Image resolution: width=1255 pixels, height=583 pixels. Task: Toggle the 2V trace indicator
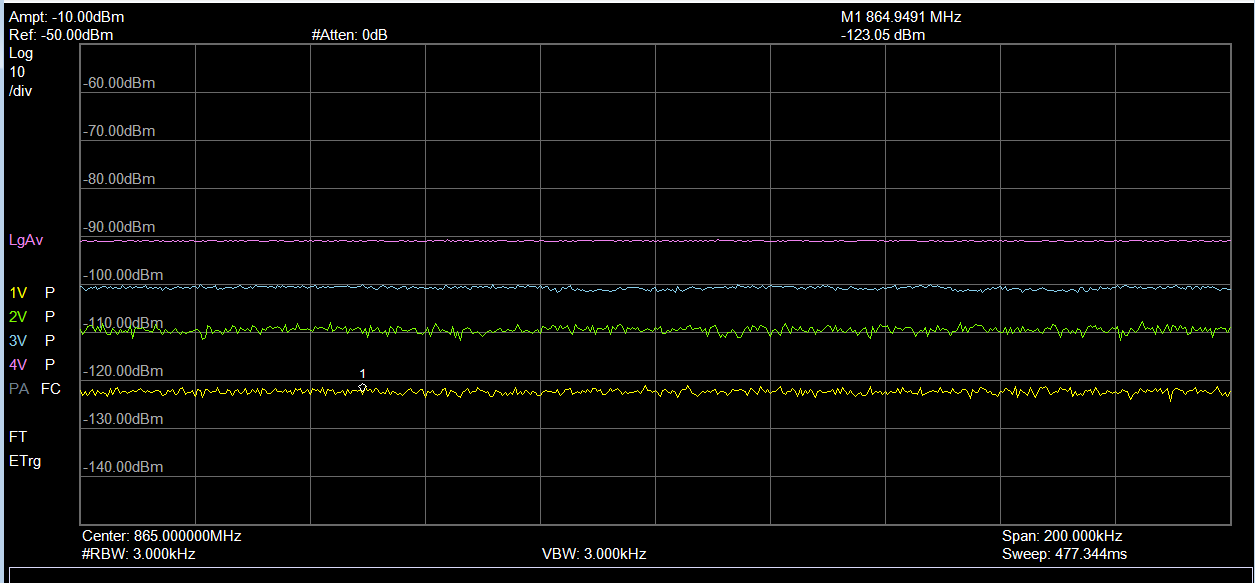tap(18, 317)
